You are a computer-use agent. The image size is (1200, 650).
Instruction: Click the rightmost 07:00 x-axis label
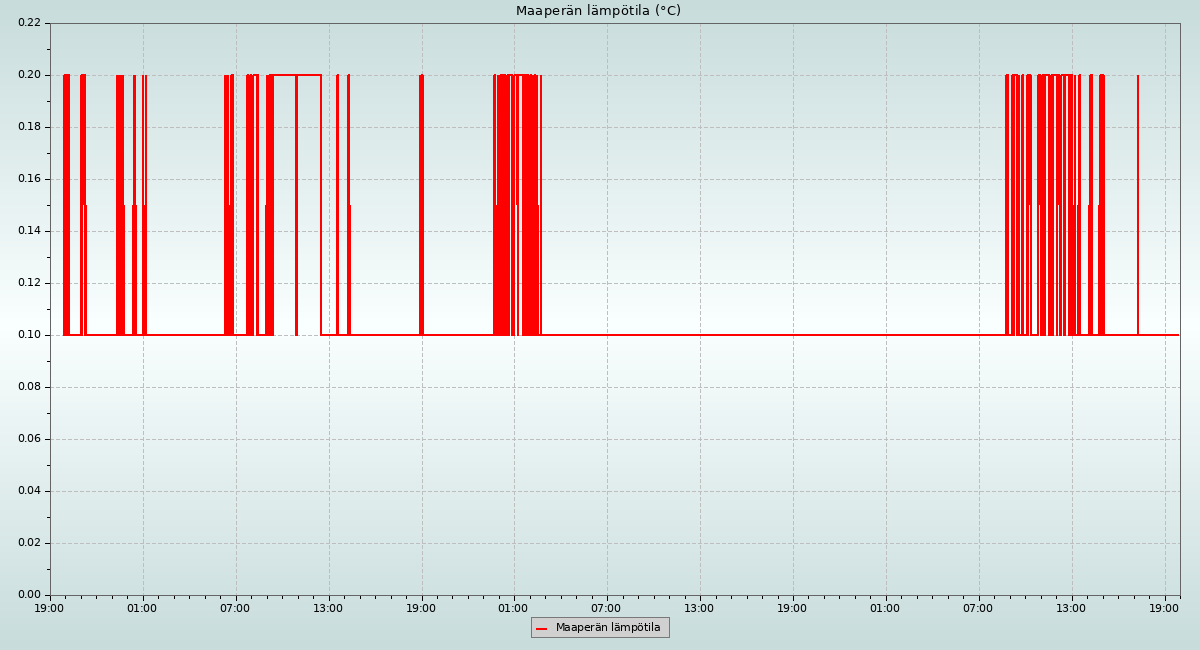(x=978, y=608)
